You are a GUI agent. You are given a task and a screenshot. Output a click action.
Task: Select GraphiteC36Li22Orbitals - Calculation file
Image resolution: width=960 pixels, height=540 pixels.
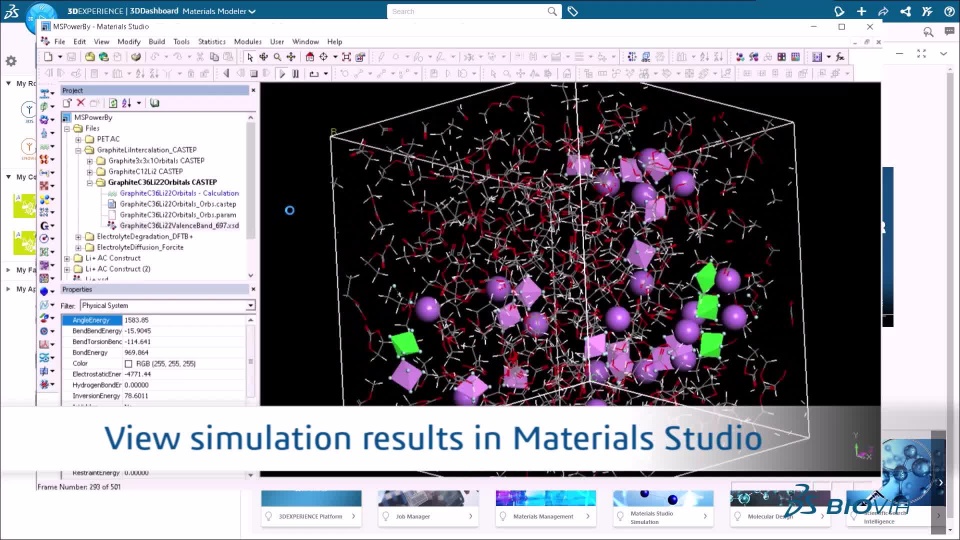click(179, 193)
